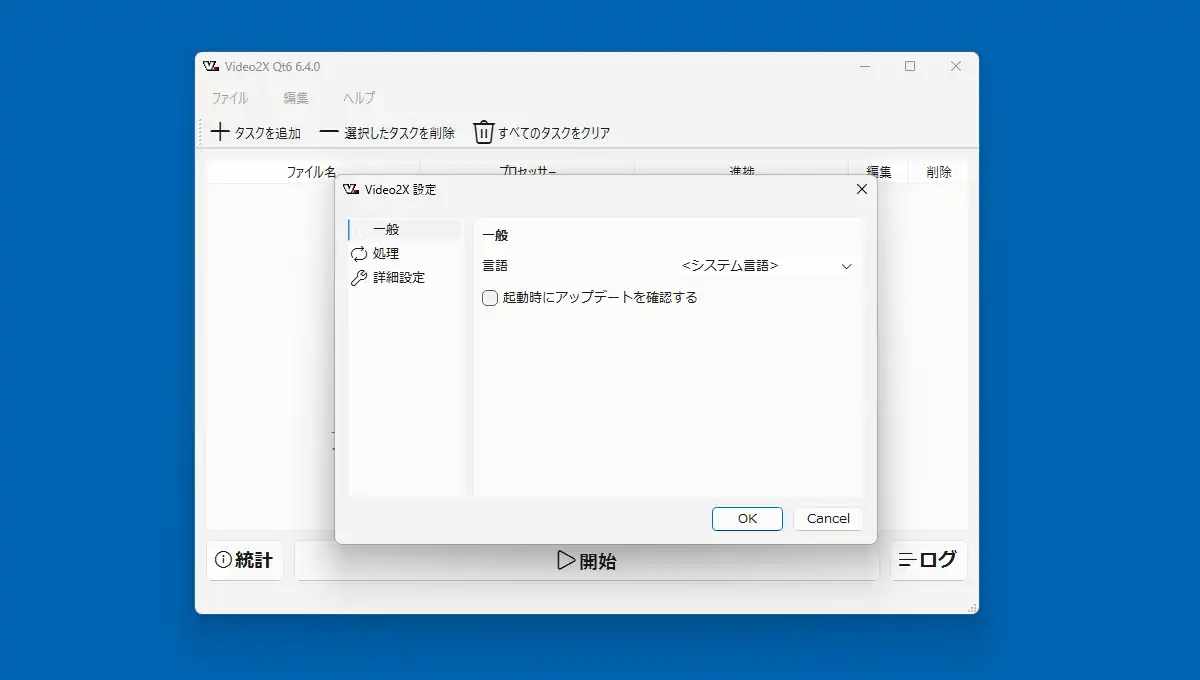Minimize the Video2X main window
The height and width of the screenshot is (680, 1200).
864,66
